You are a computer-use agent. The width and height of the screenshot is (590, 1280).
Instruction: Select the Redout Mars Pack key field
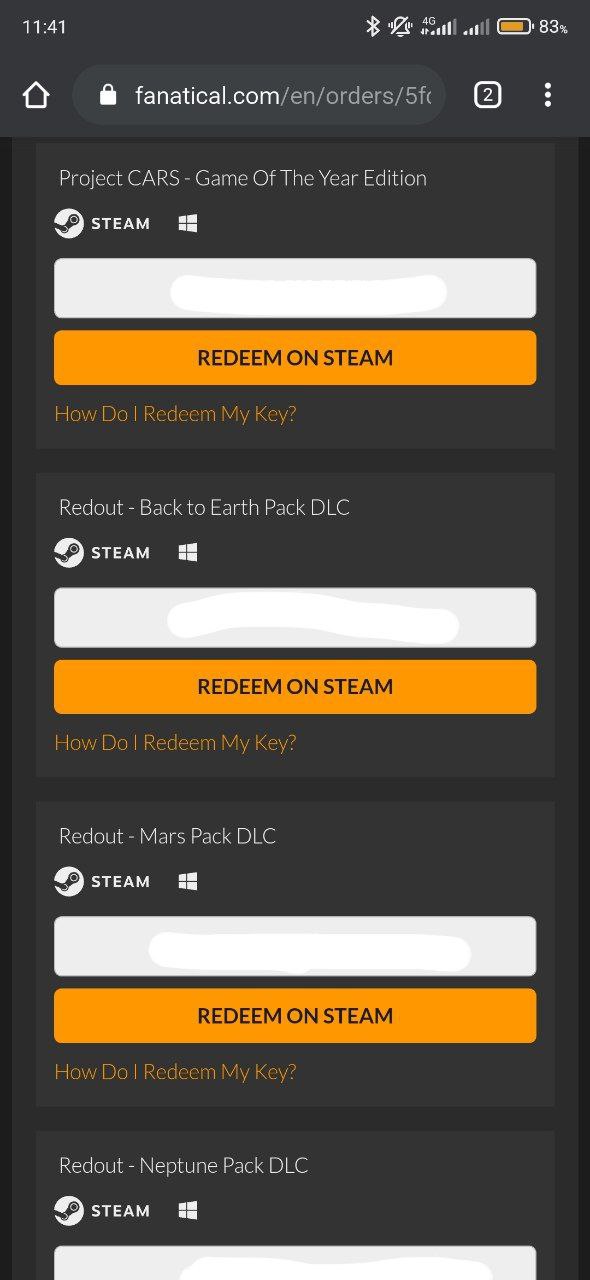pos(295,946)
